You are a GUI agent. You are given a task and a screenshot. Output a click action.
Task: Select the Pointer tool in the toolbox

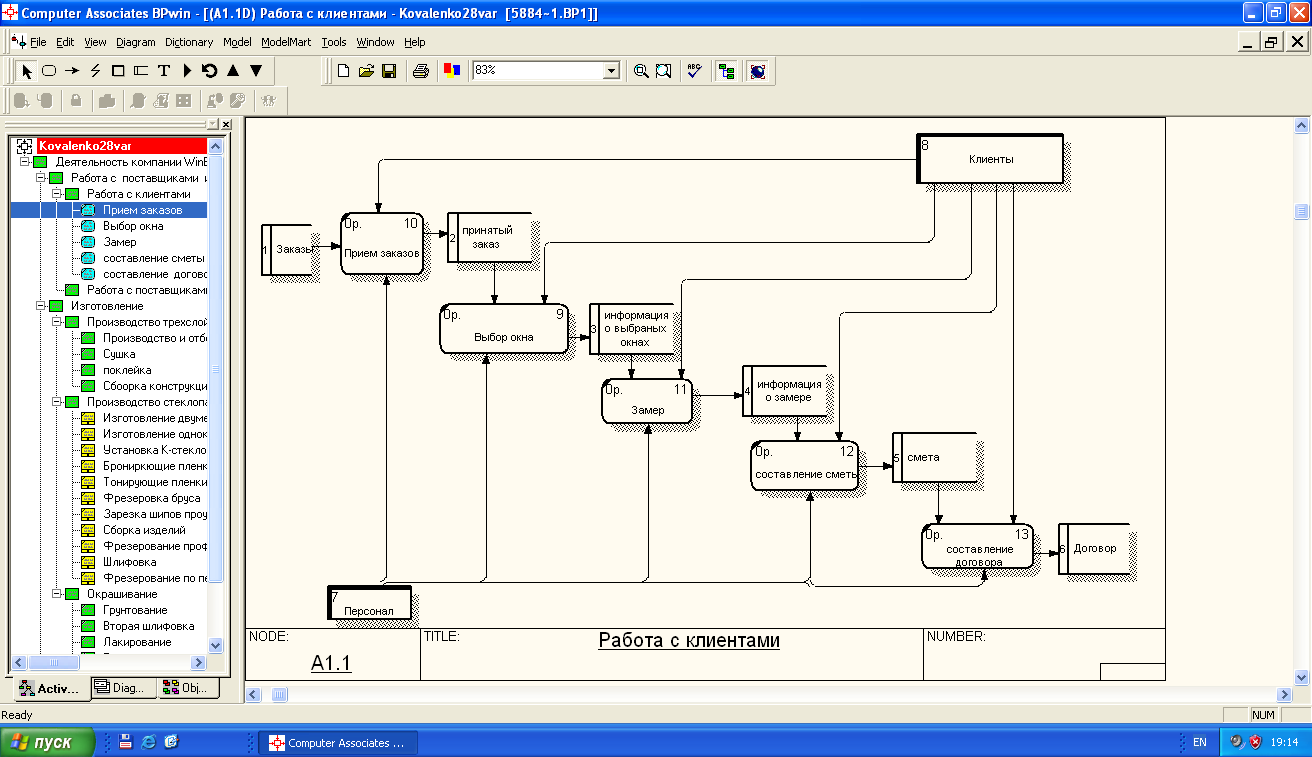pyautogui.click(x=27, y=71)
